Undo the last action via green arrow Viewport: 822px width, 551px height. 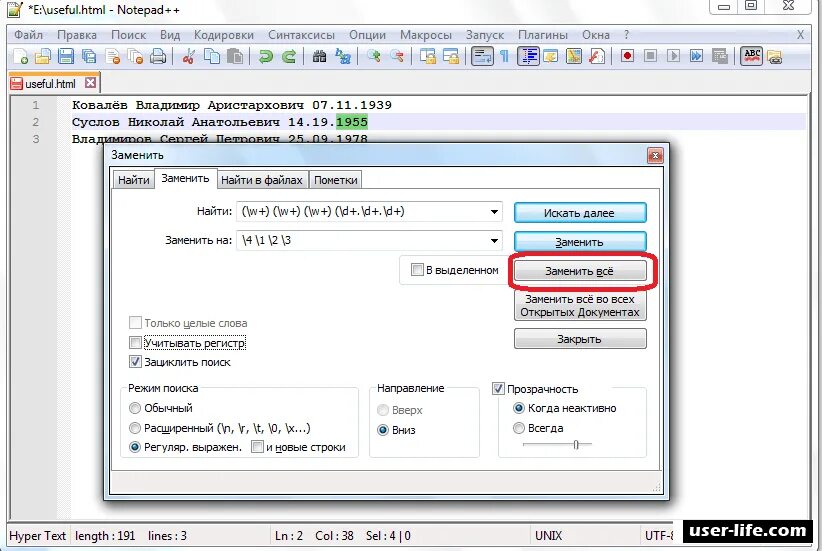(x=265, y=56)
